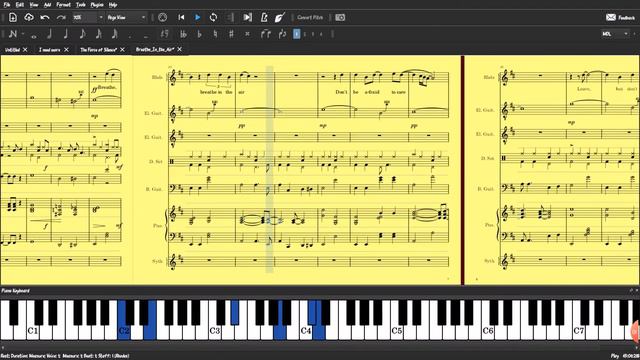Image resolution: width=640 pixels, height=360 pixels.
Task: Open the Edit menu
Action: tap(20, 5)
